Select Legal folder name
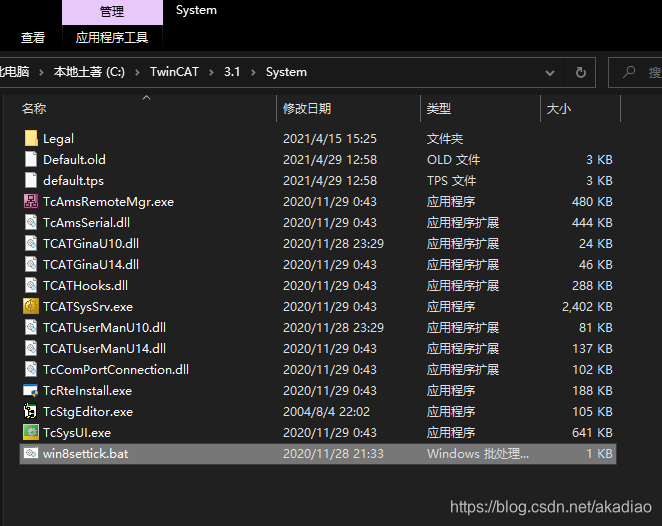The width and height of the screenshot is (662, 526). [x=58, y=139]
